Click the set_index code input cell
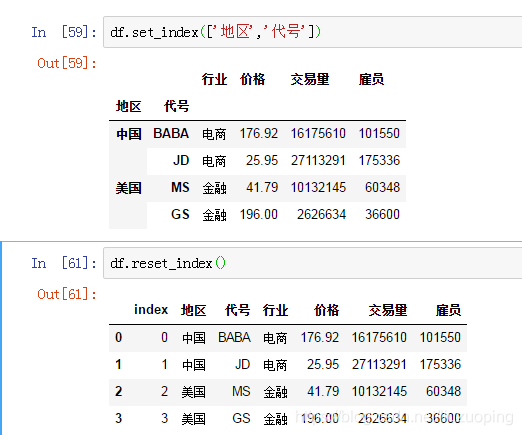This screenshot has height=435, width=522. [313, 32]
